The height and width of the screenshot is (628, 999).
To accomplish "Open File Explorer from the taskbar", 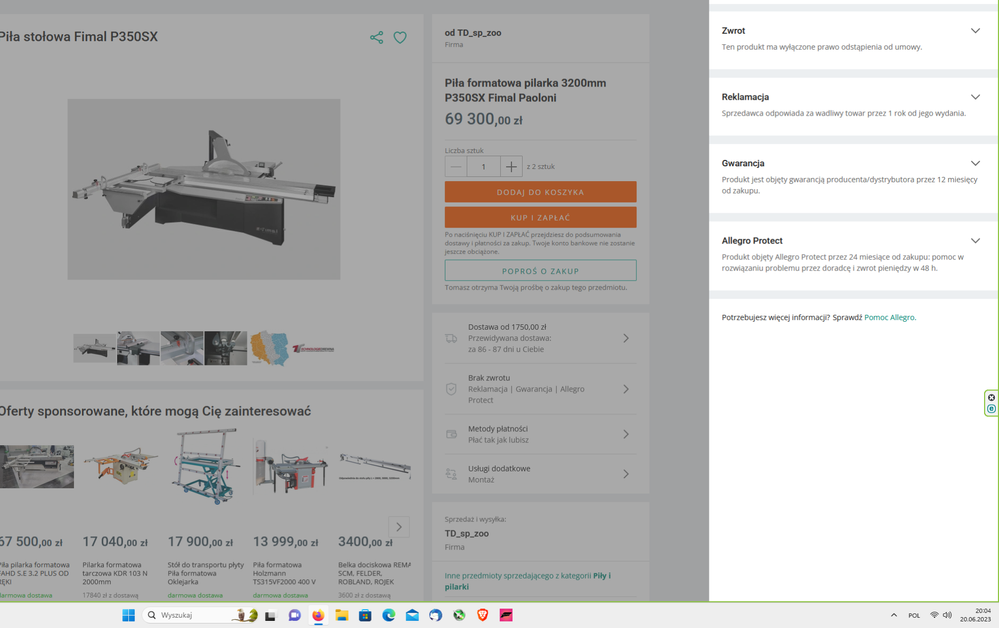I will coord(341,615).
